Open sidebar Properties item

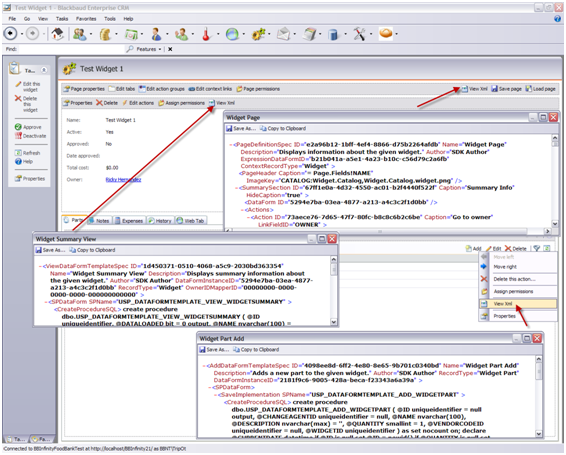[30, 178]
